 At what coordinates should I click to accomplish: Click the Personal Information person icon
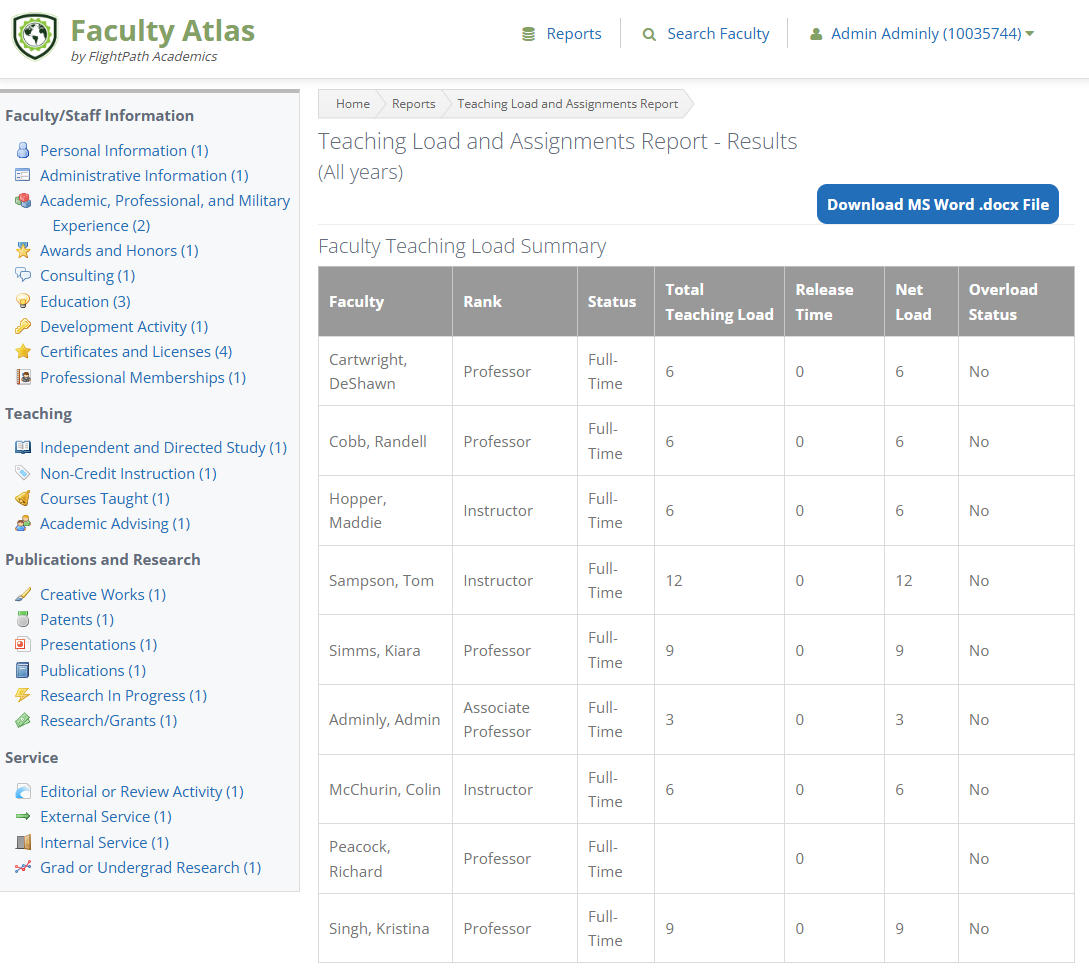tap(23, 150)
